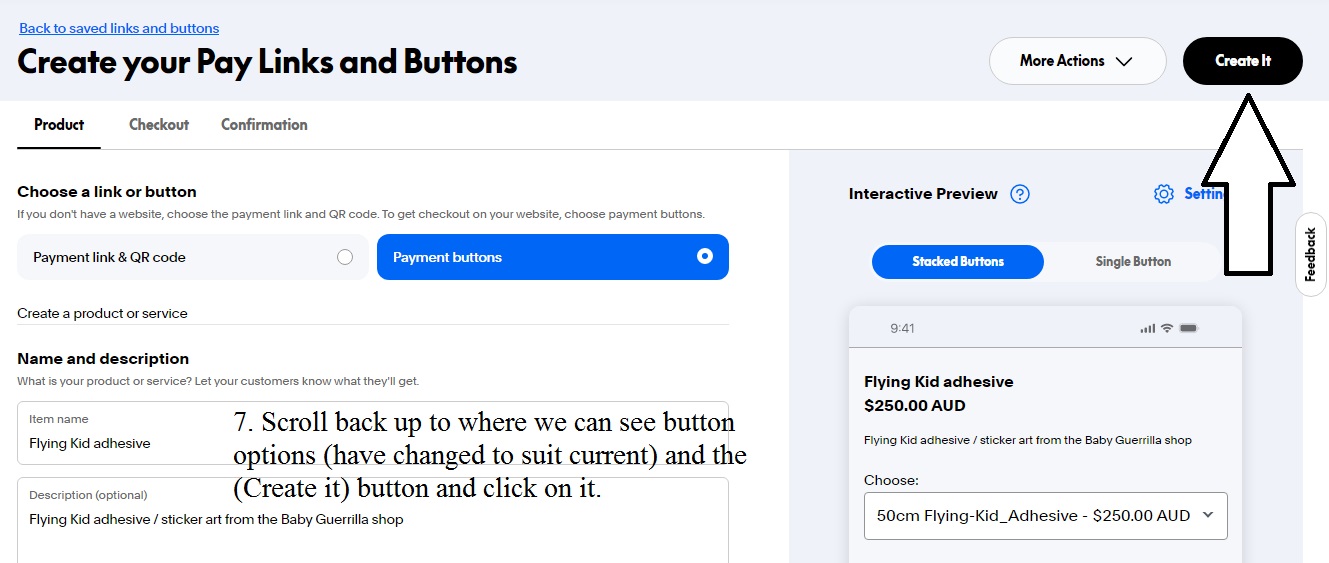
Task: Open the Settings gear icon
Action: click(x=1163, y=194)
